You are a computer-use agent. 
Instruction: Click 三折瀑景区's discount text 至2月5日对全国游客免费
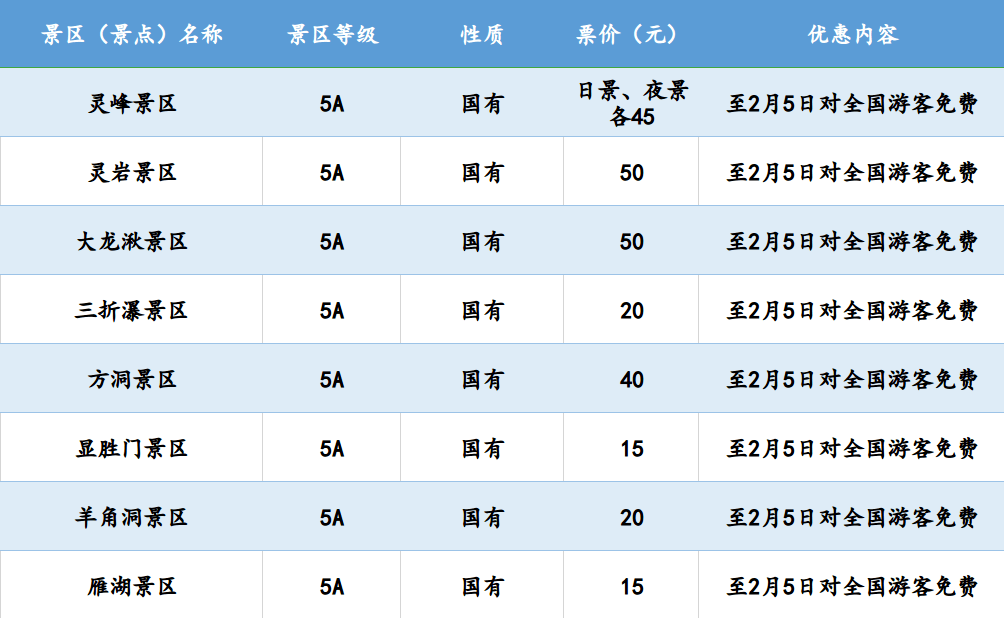852,311
